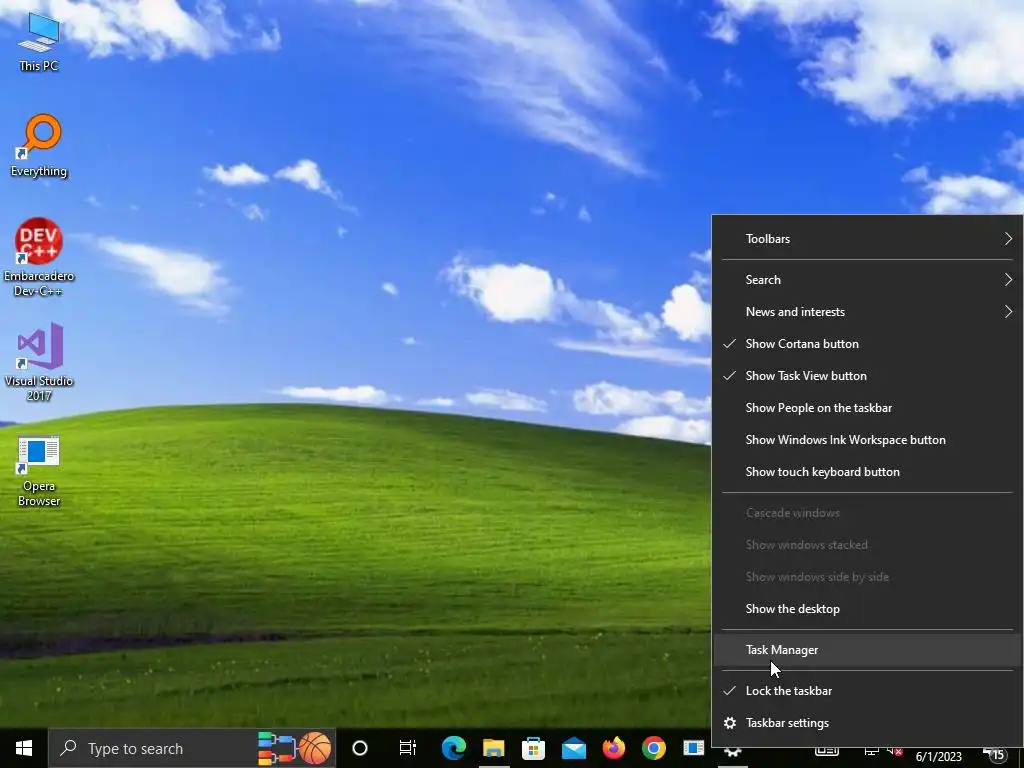Toggle Lock the taskbar option
The image size is (1024, 768).
click(x=867, y=691)
